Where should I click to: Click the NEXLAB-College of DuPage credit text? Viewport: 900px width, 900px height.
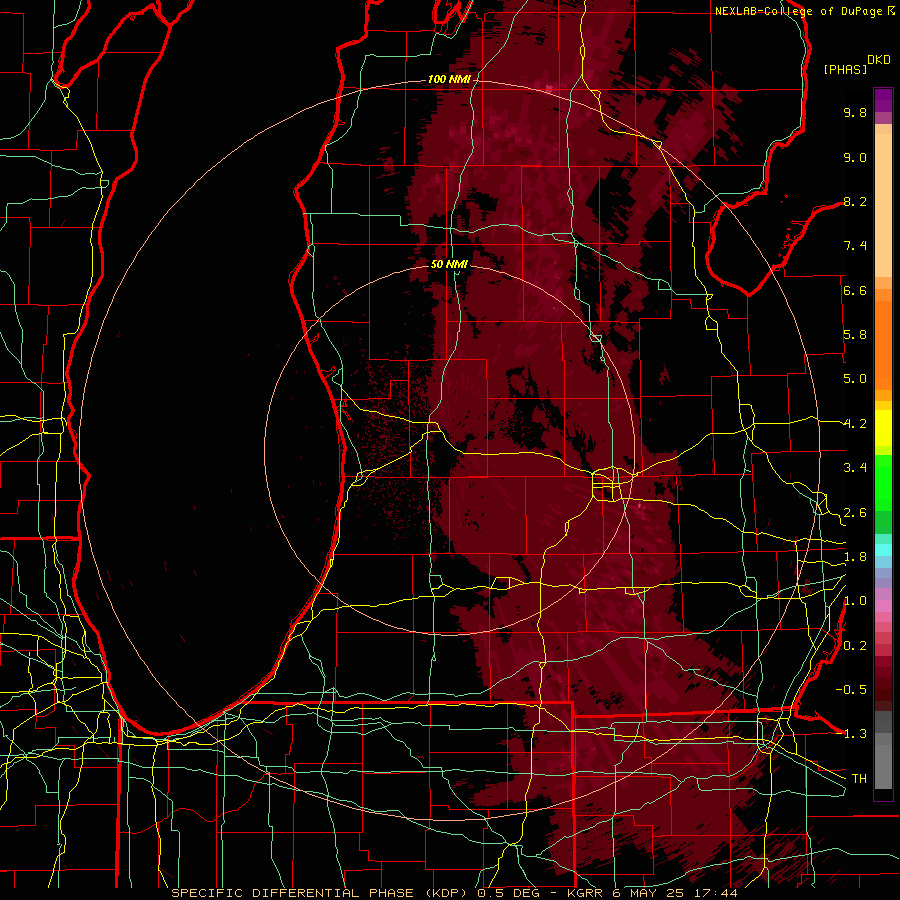(x=800, y=11)
